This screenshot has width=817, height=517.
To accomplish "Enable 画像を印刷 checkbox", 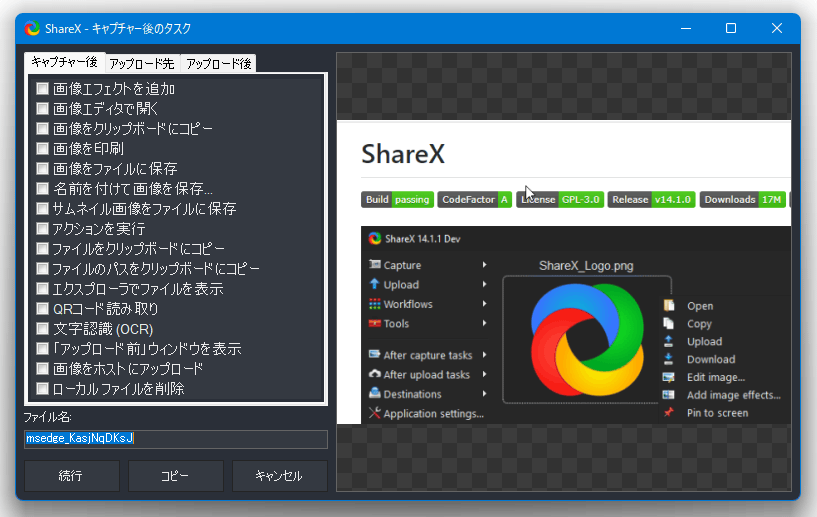I will [42, 149].
